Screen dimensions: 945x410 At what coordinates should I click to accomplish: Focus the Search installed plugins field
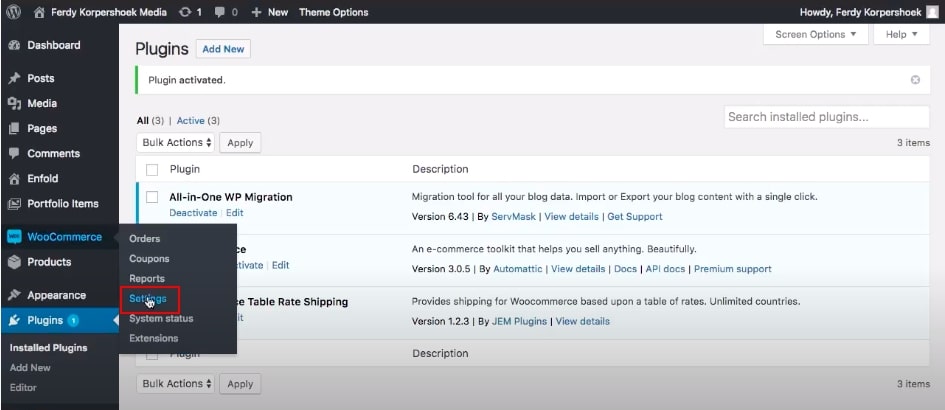point(826,117)
